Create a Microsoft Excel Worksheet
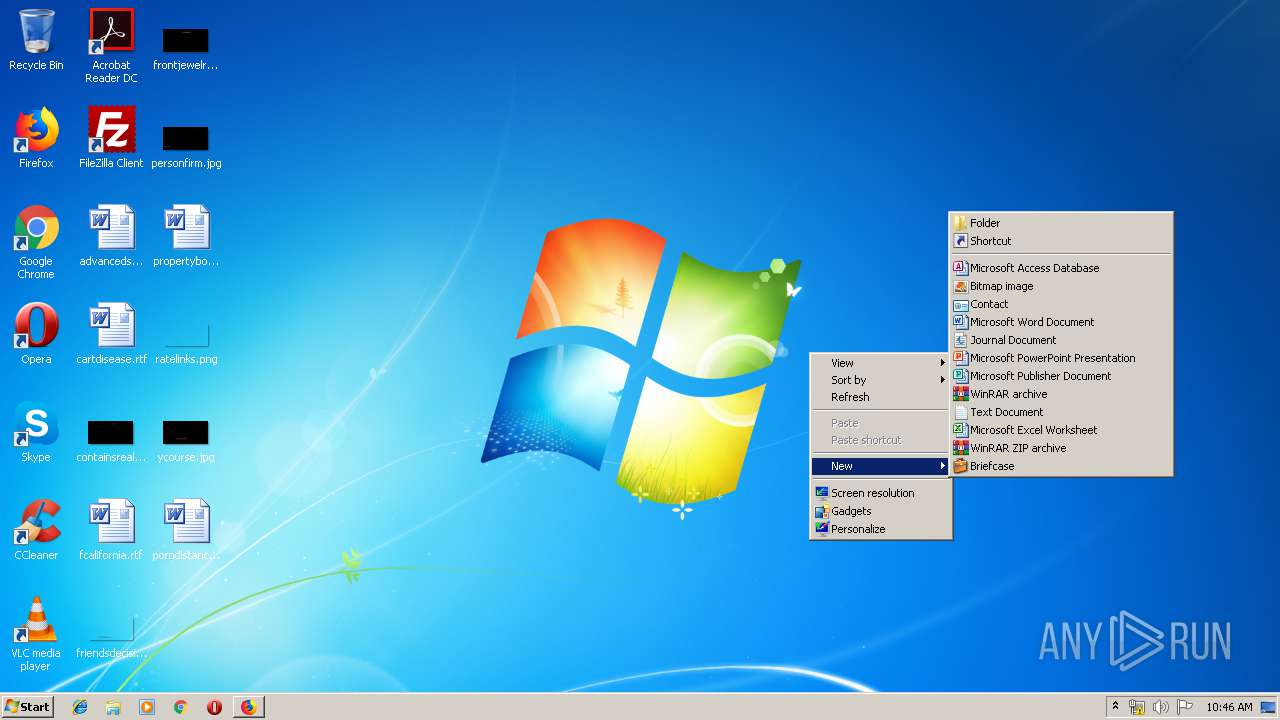The width and height of the screenshot is (1280, 720). (1060, 430)
